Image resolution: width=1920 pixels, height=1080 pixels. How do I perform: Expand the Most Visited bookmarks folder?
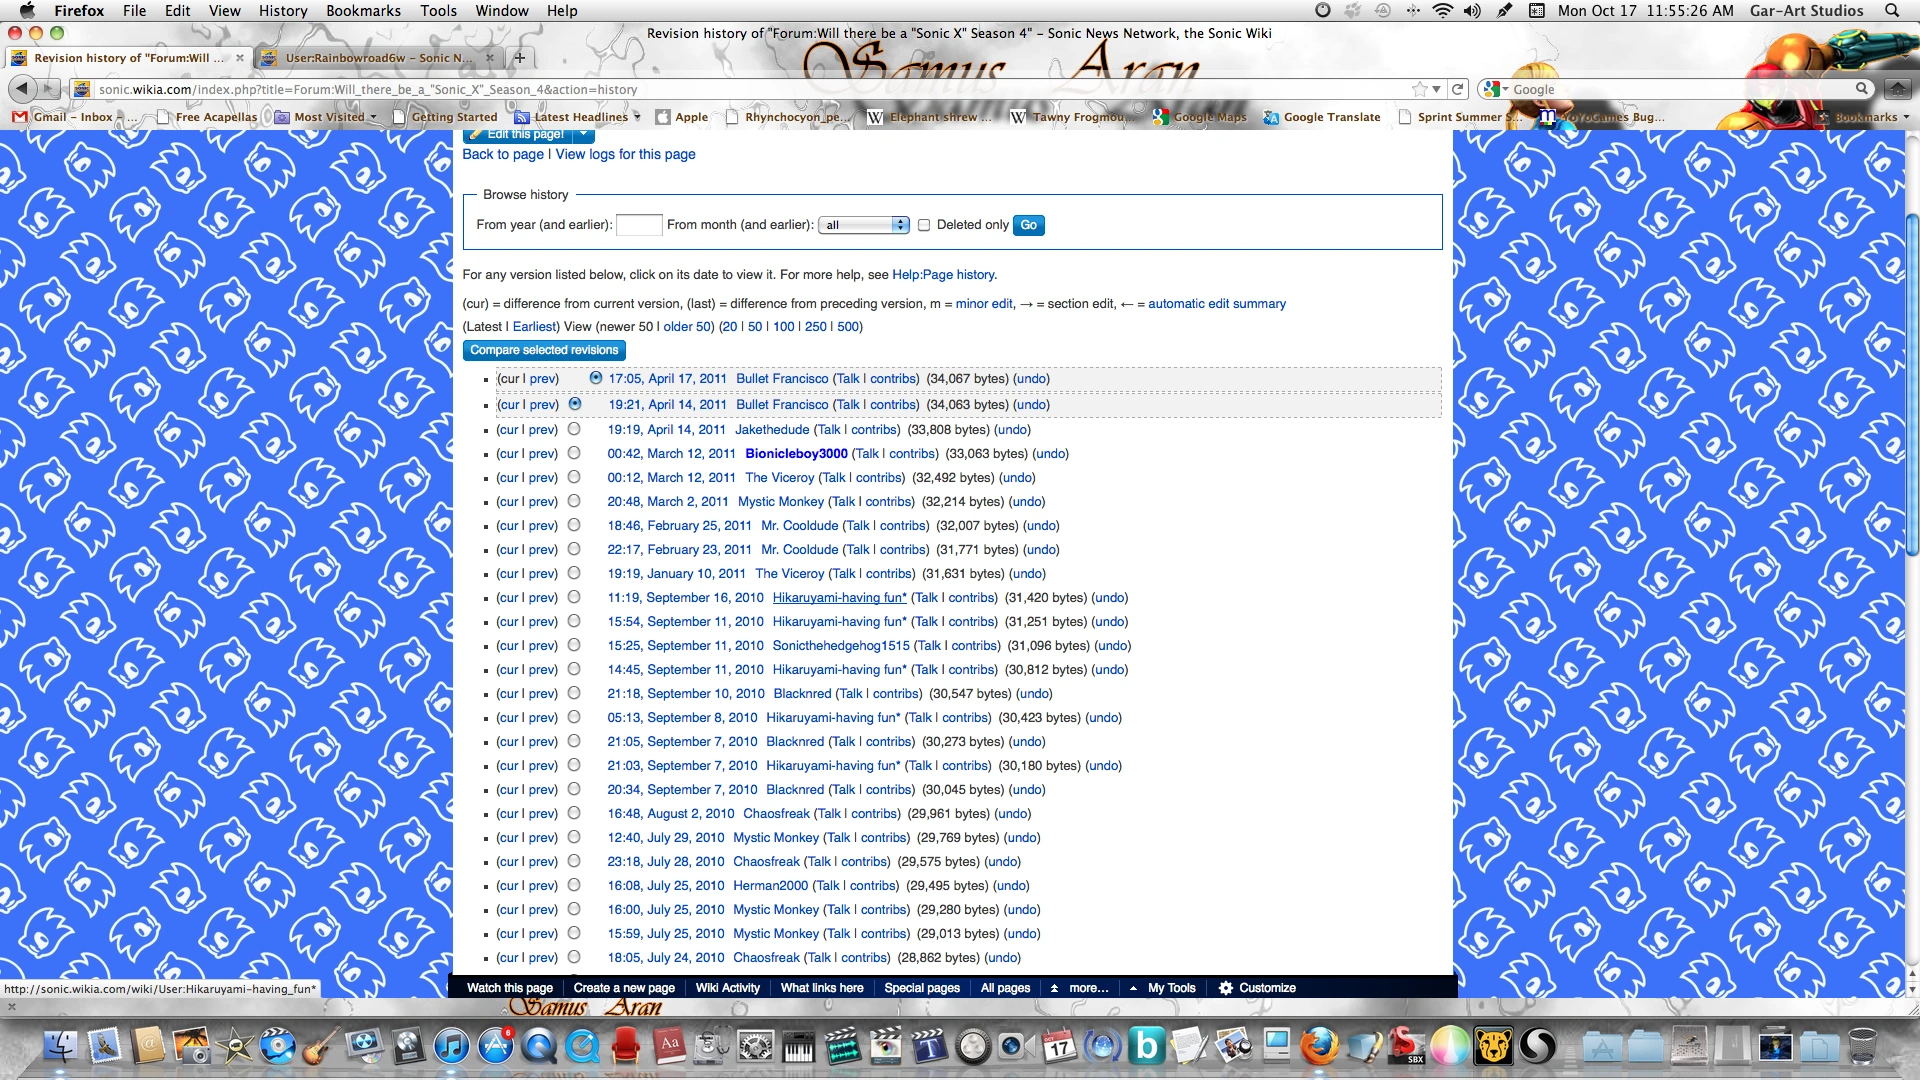click(x=328, y=117)
